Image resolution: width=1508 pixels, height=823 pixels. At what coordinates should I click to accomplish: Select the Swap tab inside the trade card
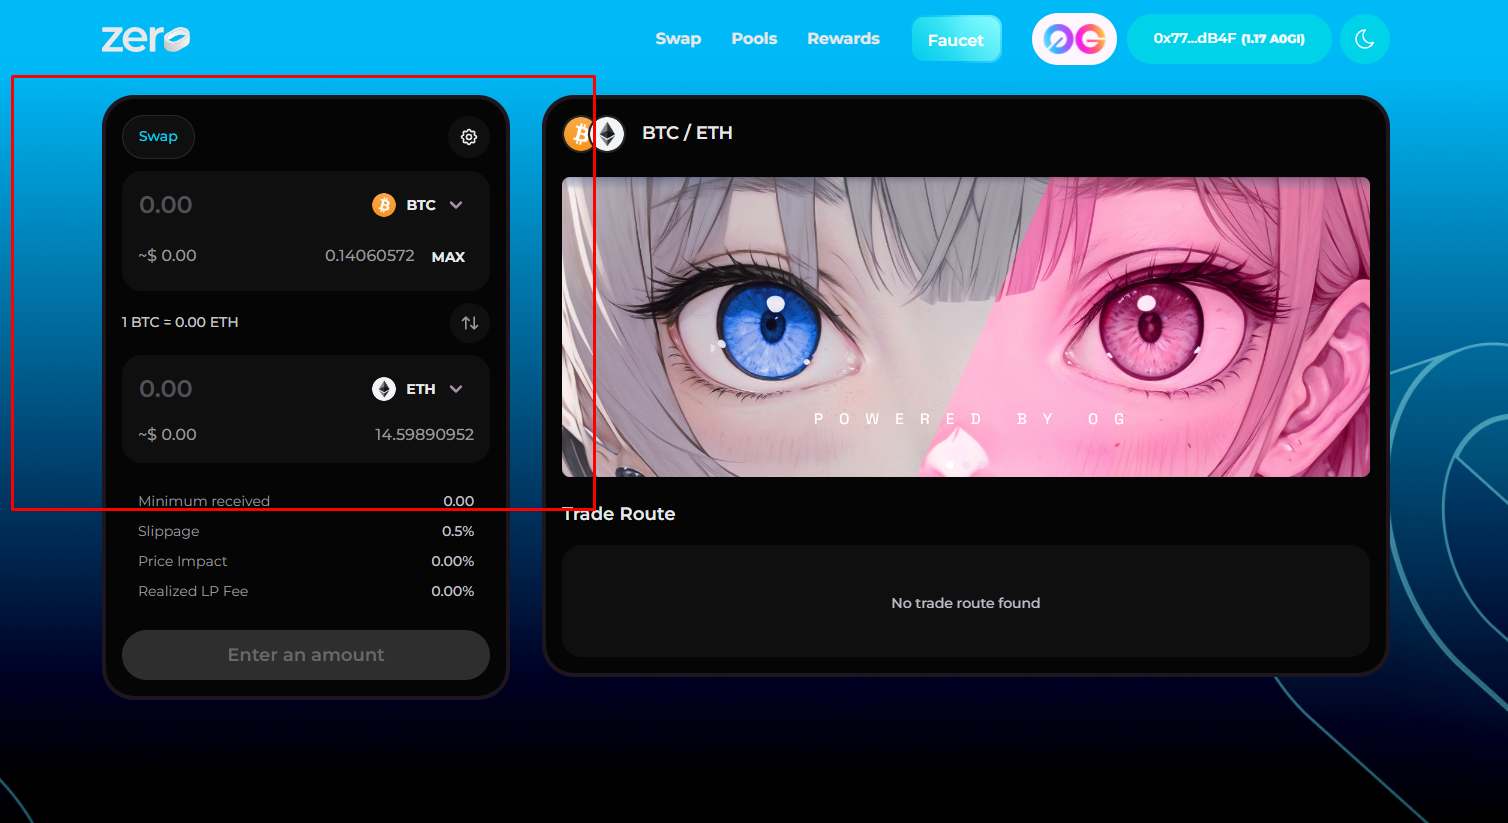(x=158, y=137)
